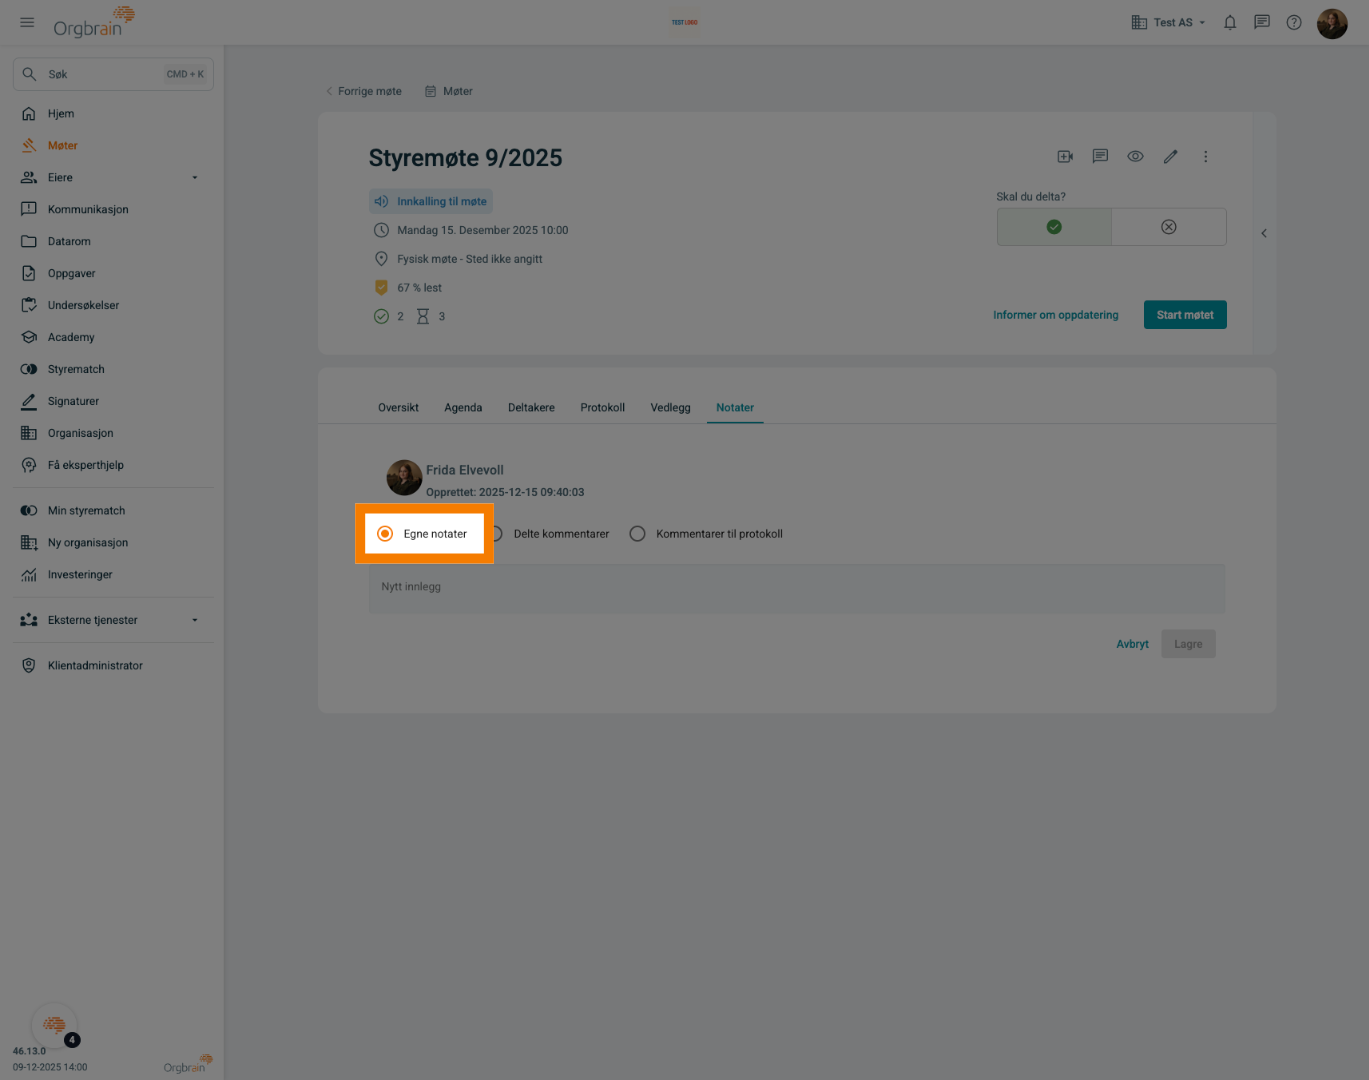Select the Notater tab
The height and width of the screenshot is (1080, 1369).
pos(735,408)
